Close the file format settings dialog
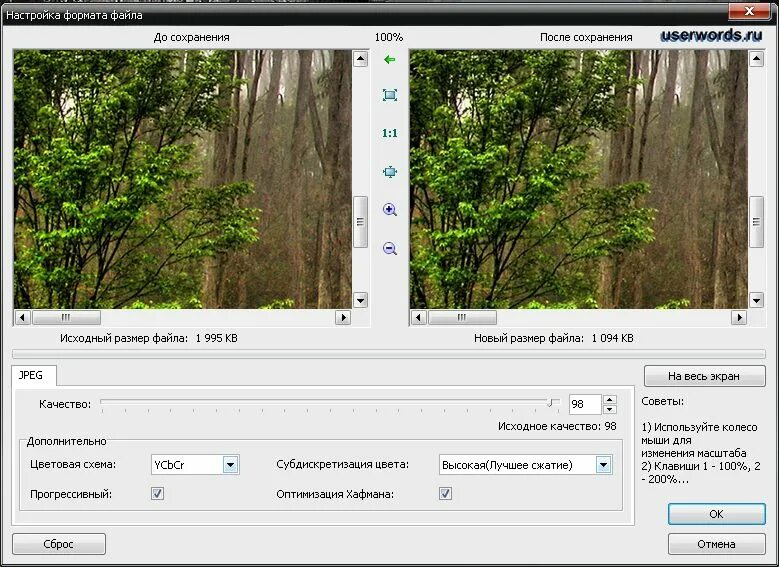 [749, 11]
